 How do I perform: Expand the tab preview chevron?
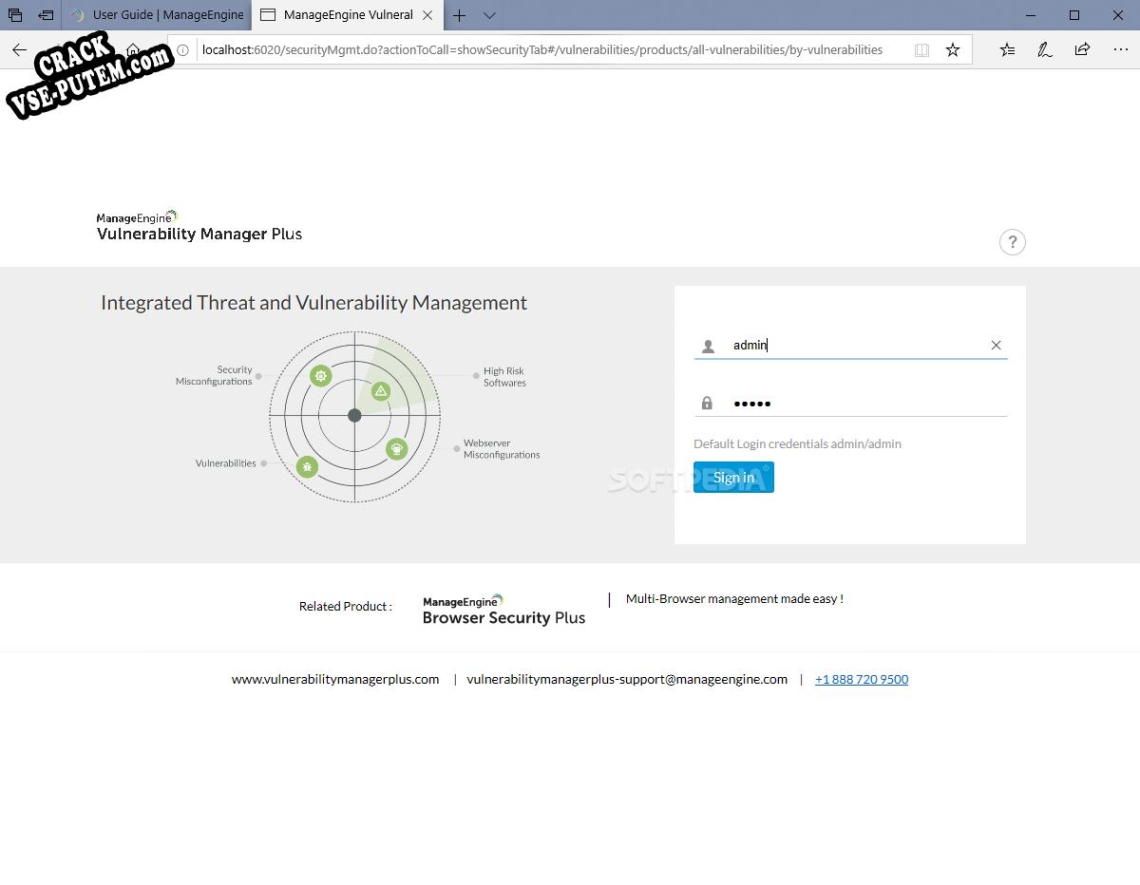coord(489,15)
